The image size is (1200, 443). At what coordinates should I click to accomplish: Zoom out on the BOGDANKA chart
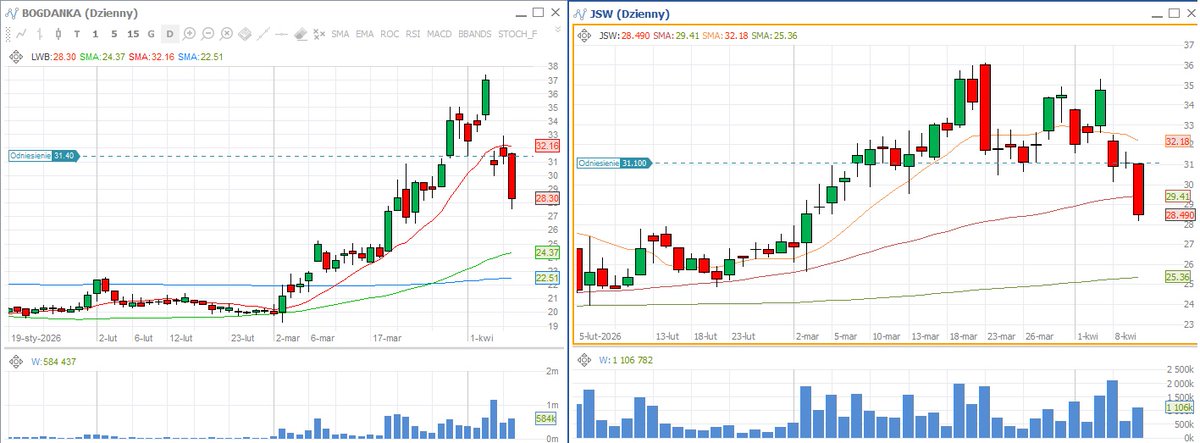point(208,34)
